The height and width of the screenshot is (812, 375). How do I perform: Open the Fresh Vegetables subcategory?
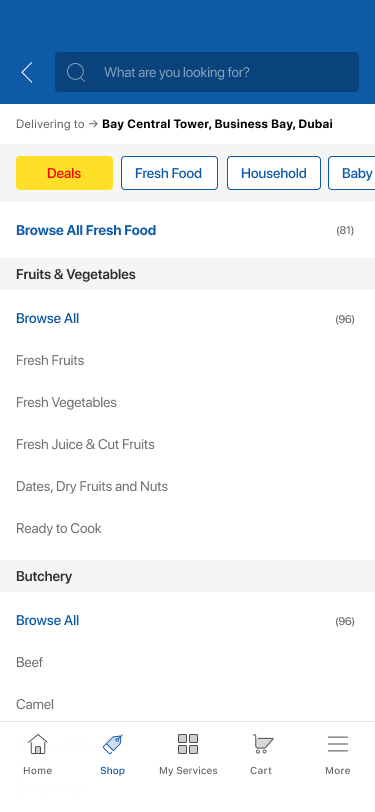tap(66, 402)
